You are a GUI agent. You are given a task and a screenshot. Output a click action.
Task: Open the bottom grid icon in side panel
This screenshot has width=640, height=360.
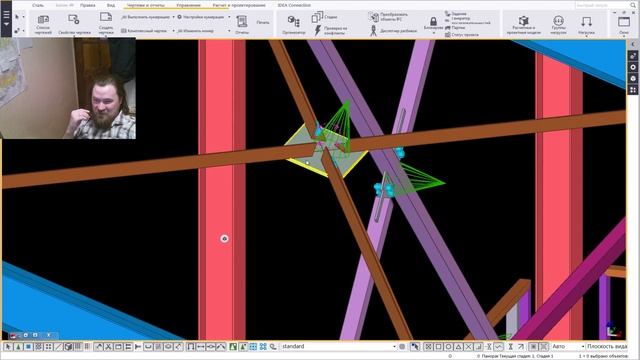633,90
